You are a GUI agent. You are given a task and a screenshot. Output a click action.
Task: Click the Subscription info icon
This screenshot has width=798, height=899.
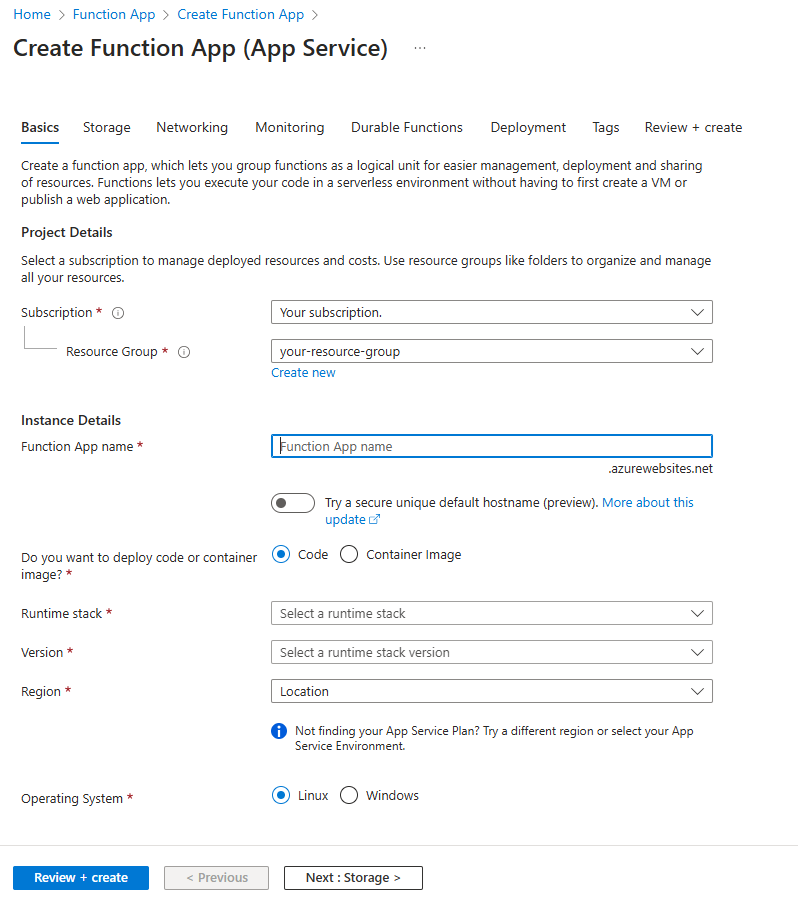(x=118, y=313)
